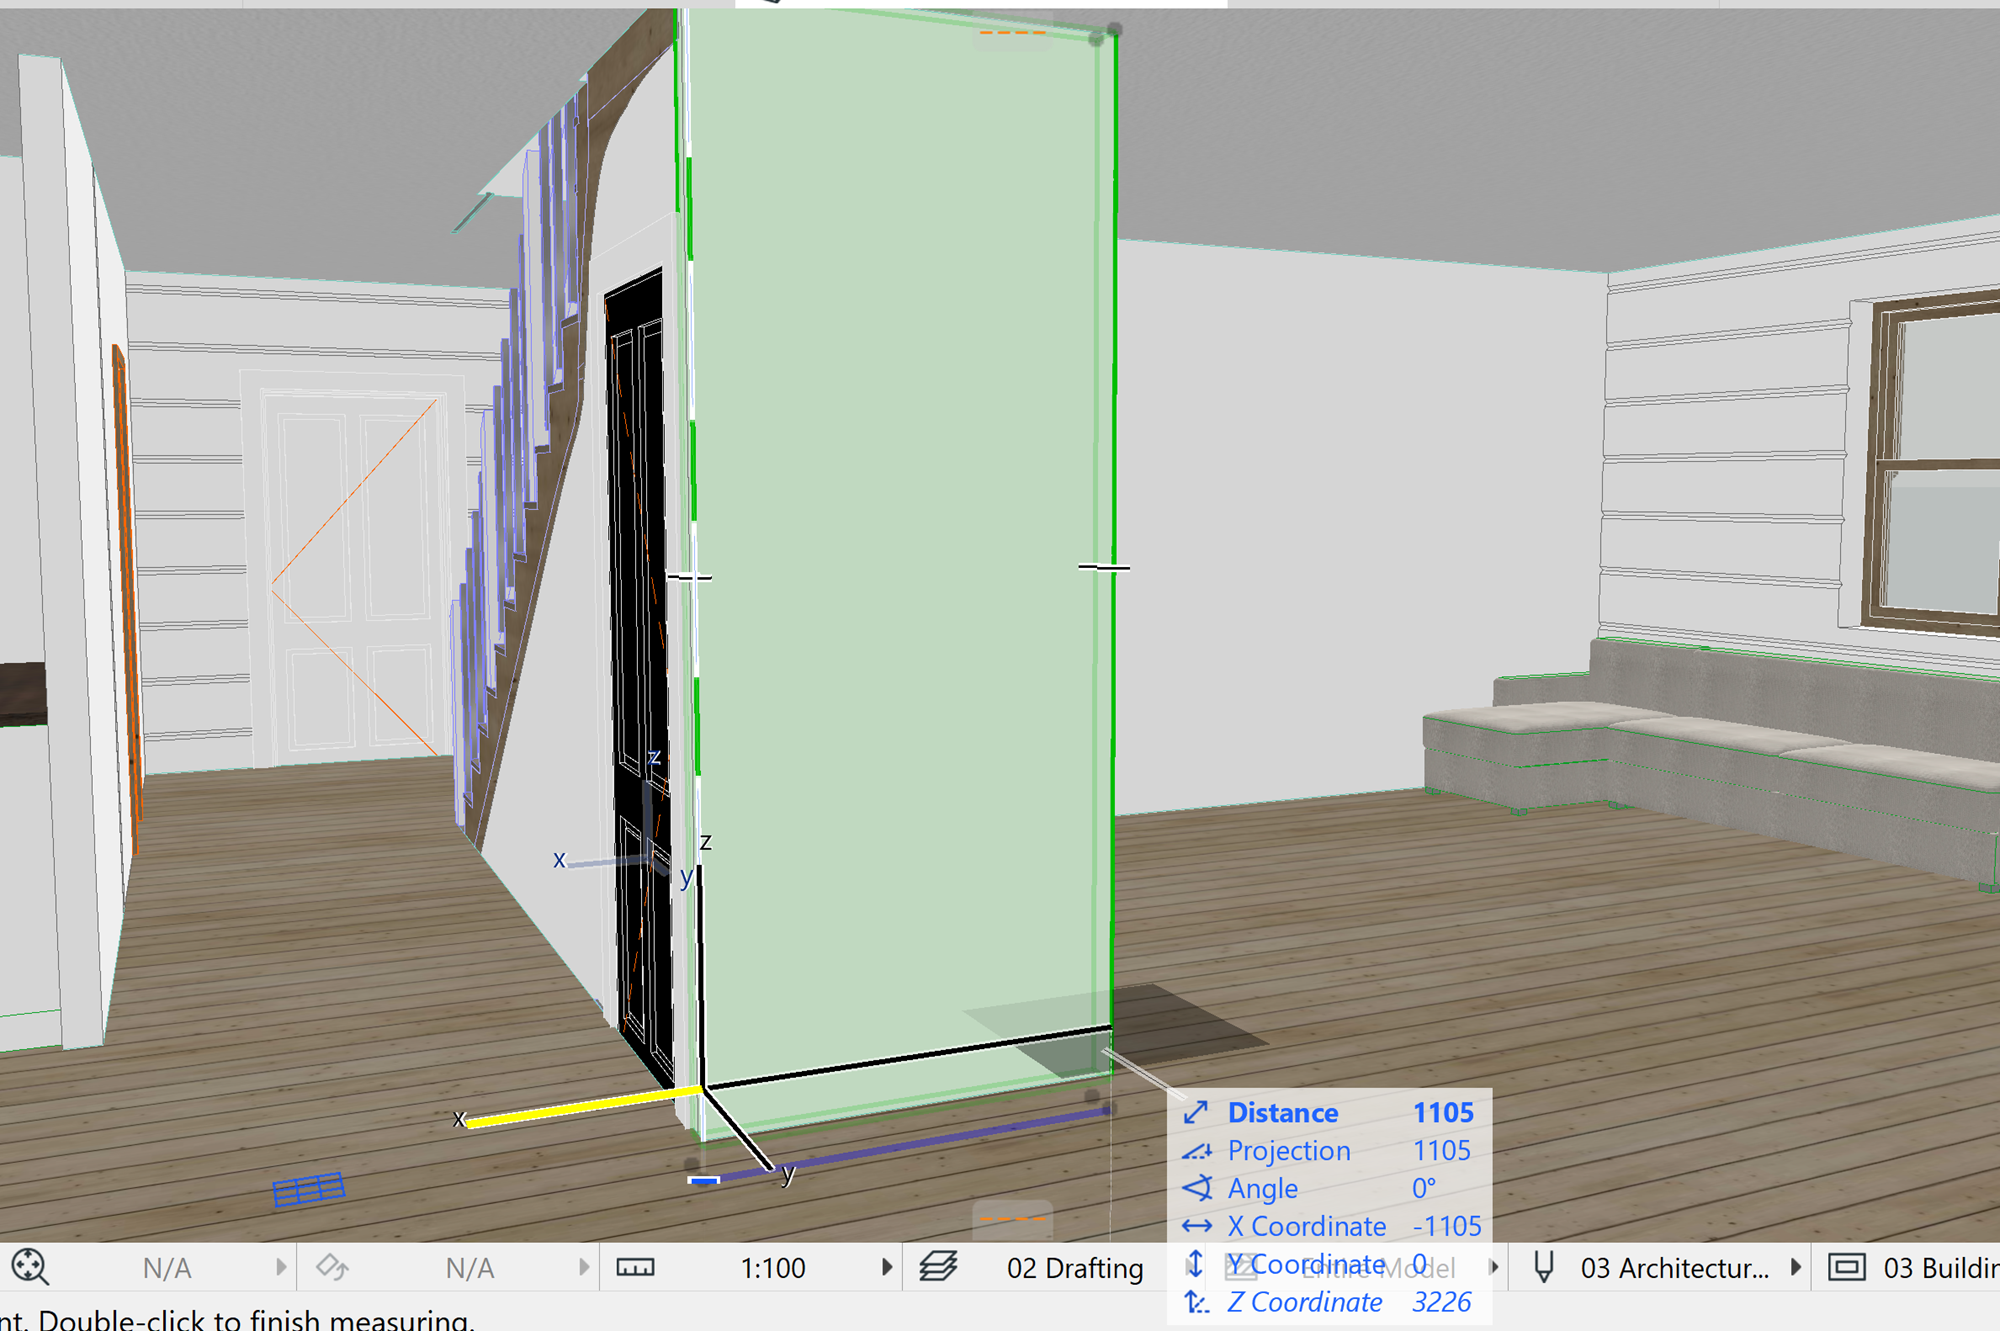Open the zoom N/A dropdown arrow
This screenshot has width=2000, height=1331.
(x=281, y=1267)
